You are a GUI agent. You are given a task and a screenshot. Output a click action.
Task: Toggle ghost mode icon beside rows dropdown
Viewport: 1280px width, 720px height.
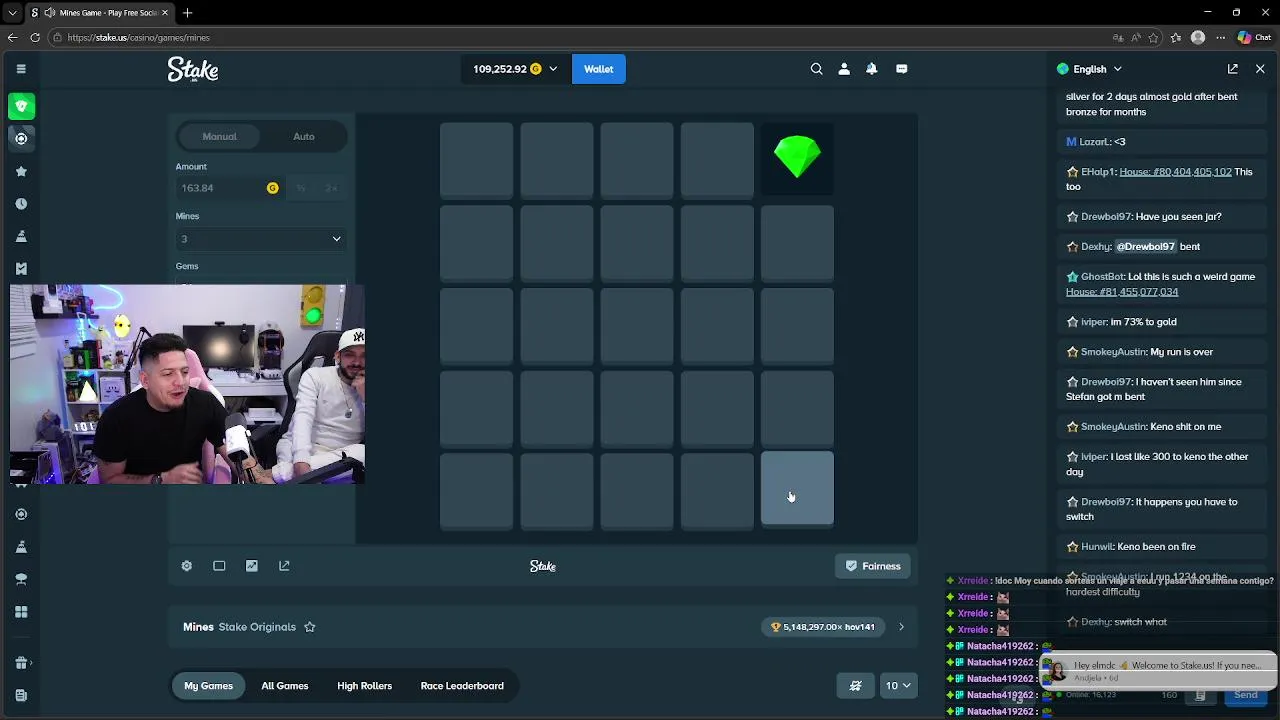(855, 686)
